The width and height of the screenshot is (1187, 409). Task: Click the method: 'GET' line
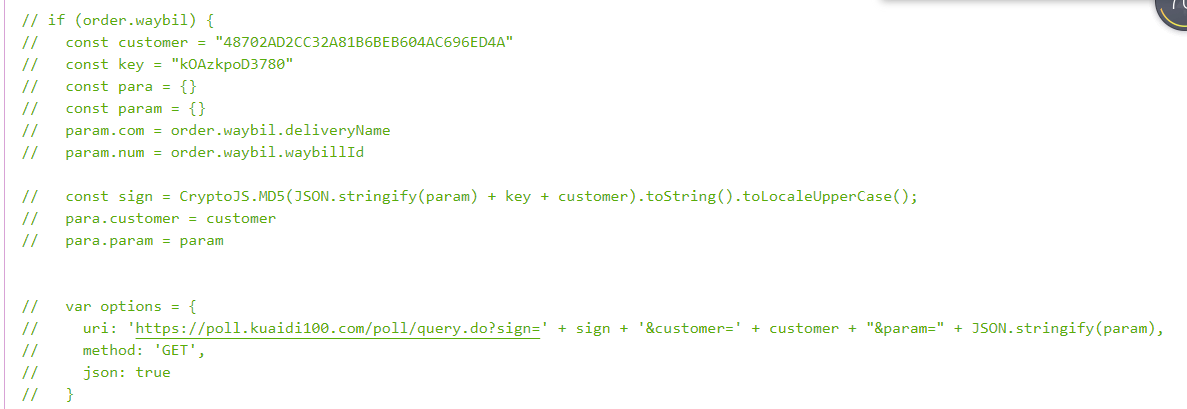click(x=114, y=351)
